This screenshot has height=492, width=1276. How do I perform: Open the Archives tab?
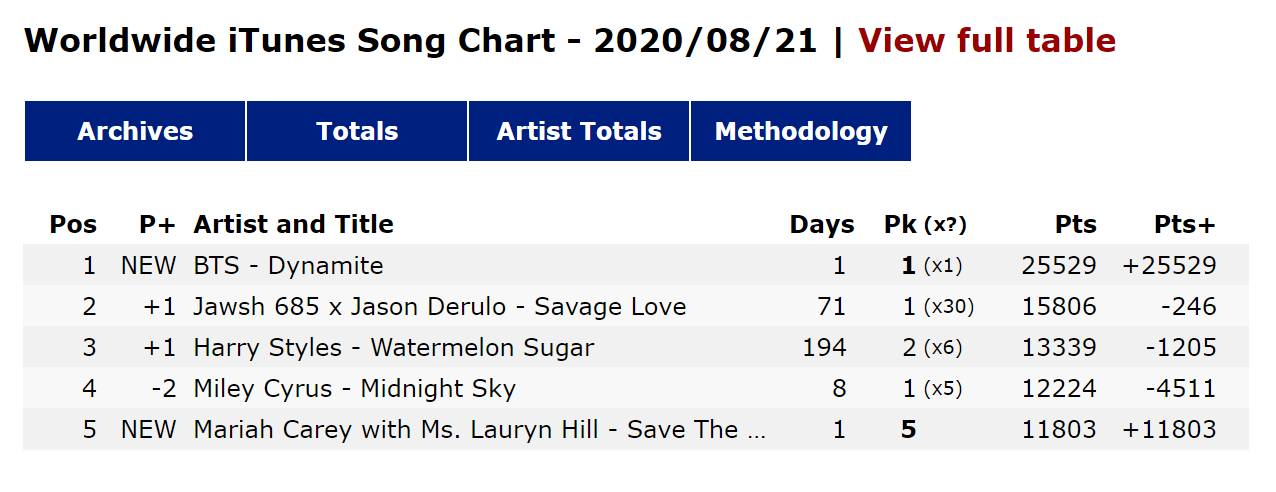coord(135,131)
